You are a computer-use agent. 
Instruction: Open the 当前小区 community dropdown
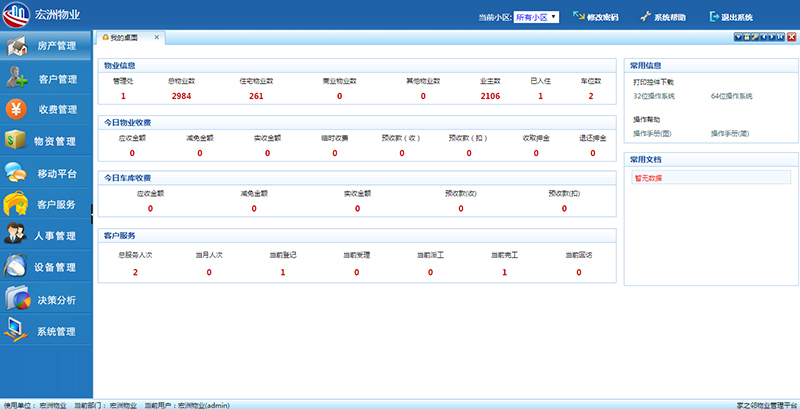click(536, 17)
